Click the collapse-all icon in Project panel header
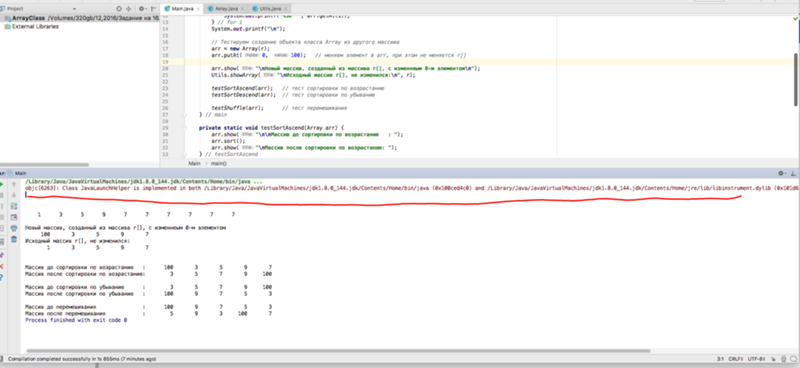The image size is (800, 368). tap(129, 9)
